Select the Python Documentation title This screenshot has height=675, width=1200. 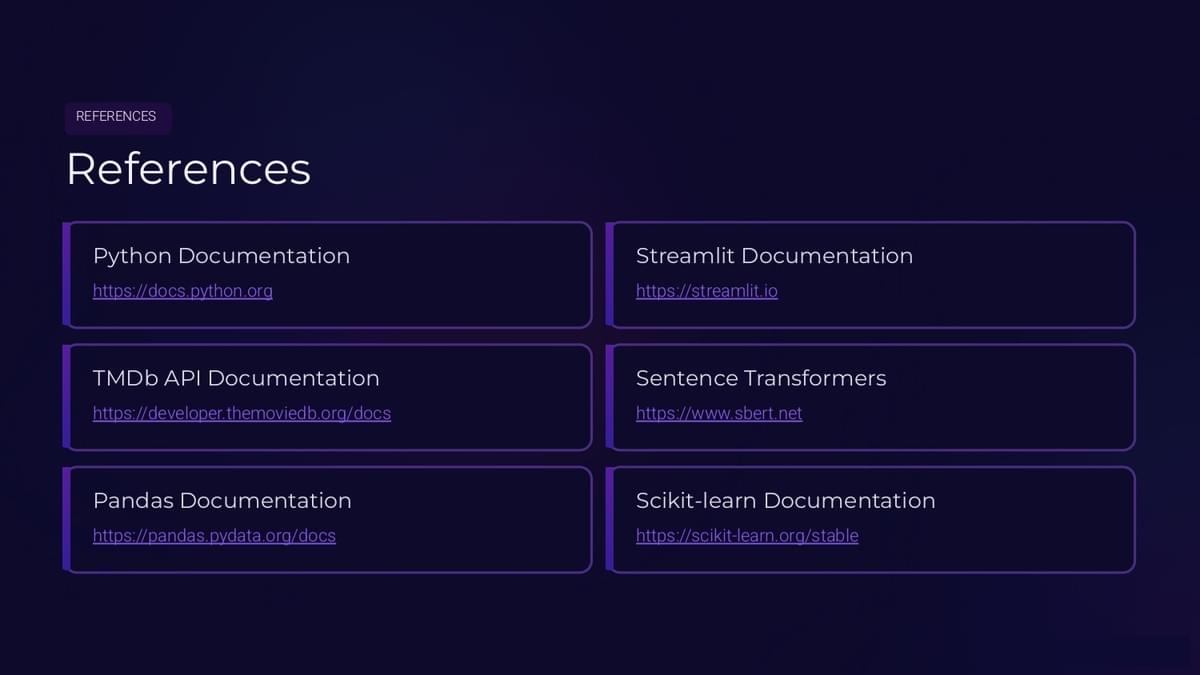point(221,256)
